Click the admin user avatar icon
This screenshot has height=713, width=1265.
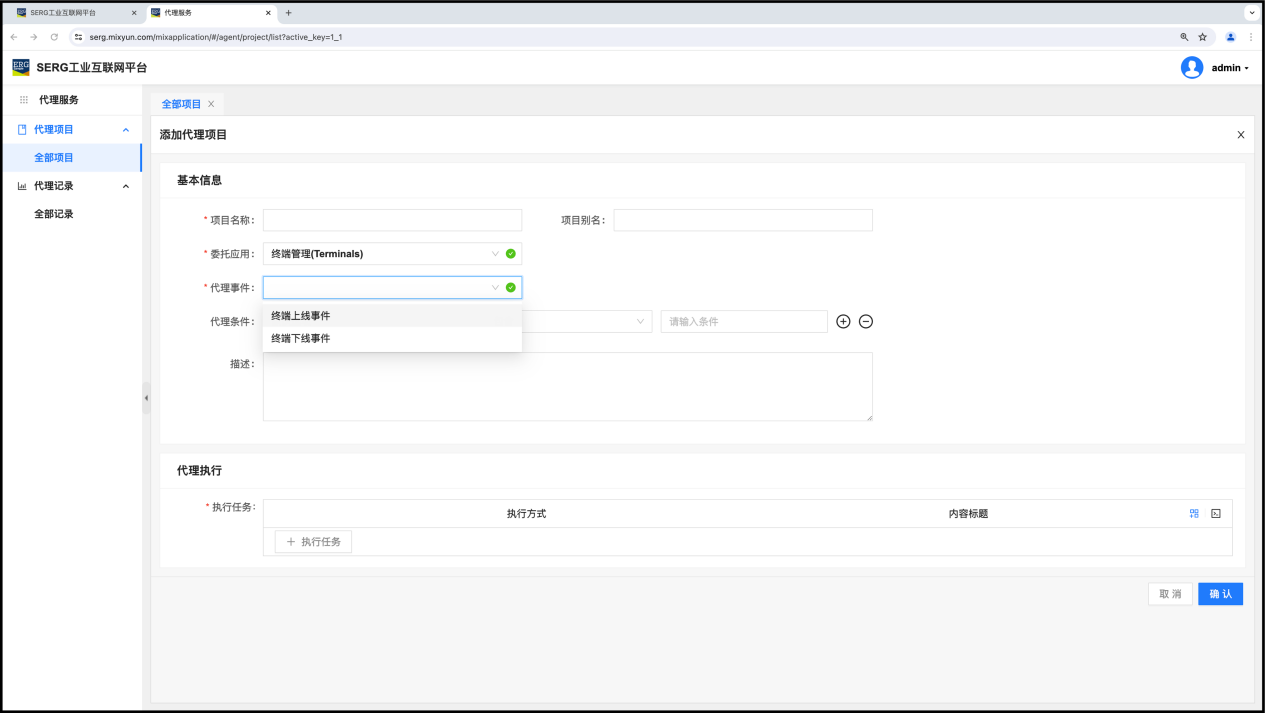pyautogui.click(x=1191, y=68)
